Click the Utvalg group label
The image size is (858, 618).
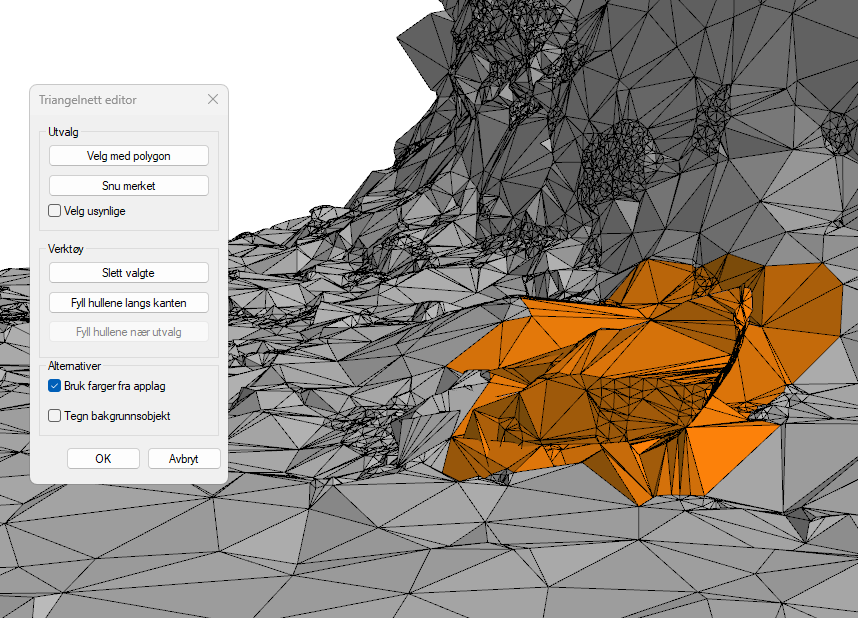(64, 131)
